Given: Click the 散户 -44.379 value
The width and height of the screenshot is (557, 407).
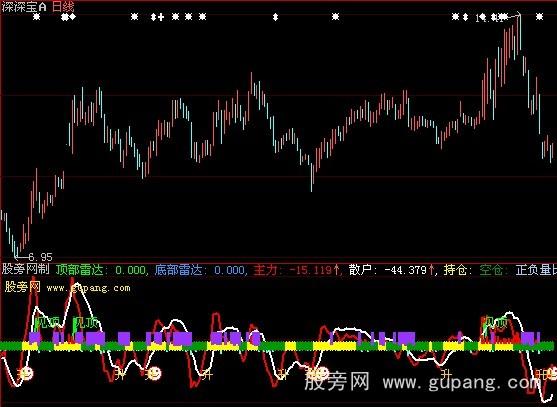Looking at the screenshot, I should point(391,270).
